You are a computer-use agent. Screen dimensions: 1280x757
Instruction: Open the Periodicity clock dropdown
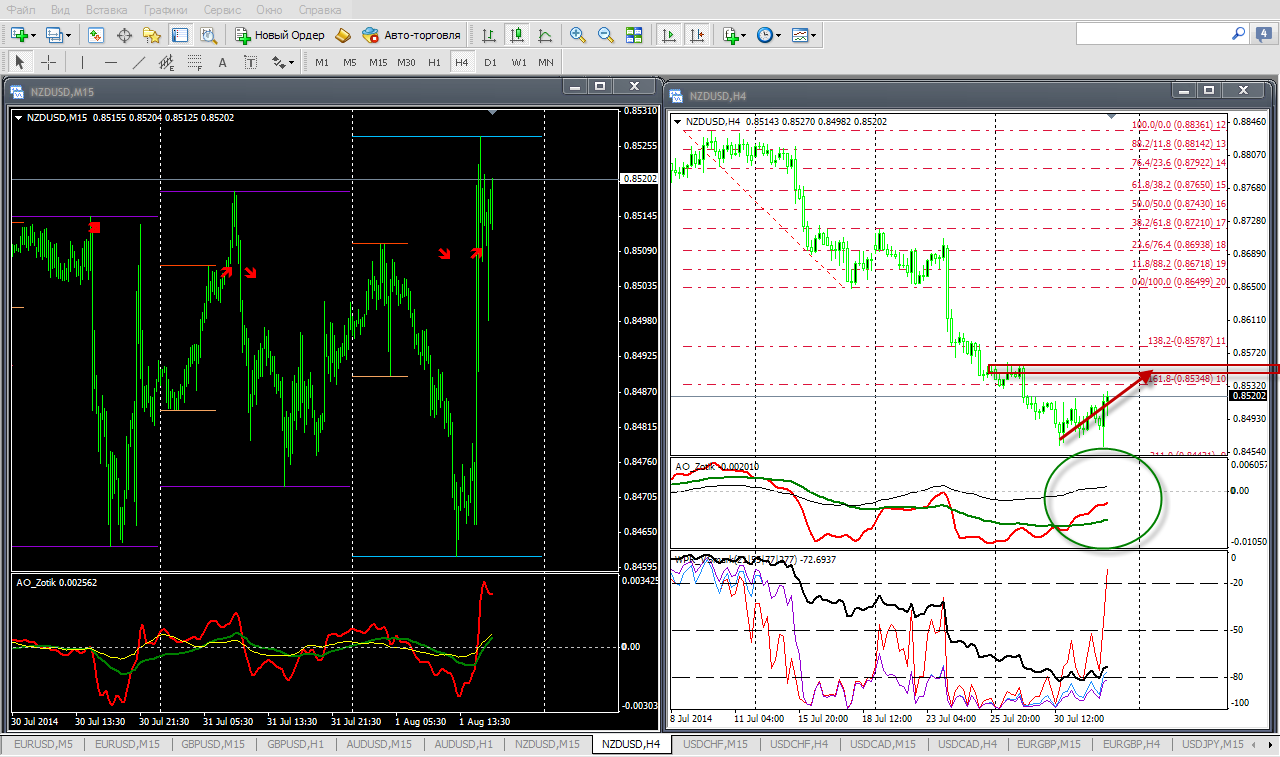pyautogui.click(x=769, y=35)
